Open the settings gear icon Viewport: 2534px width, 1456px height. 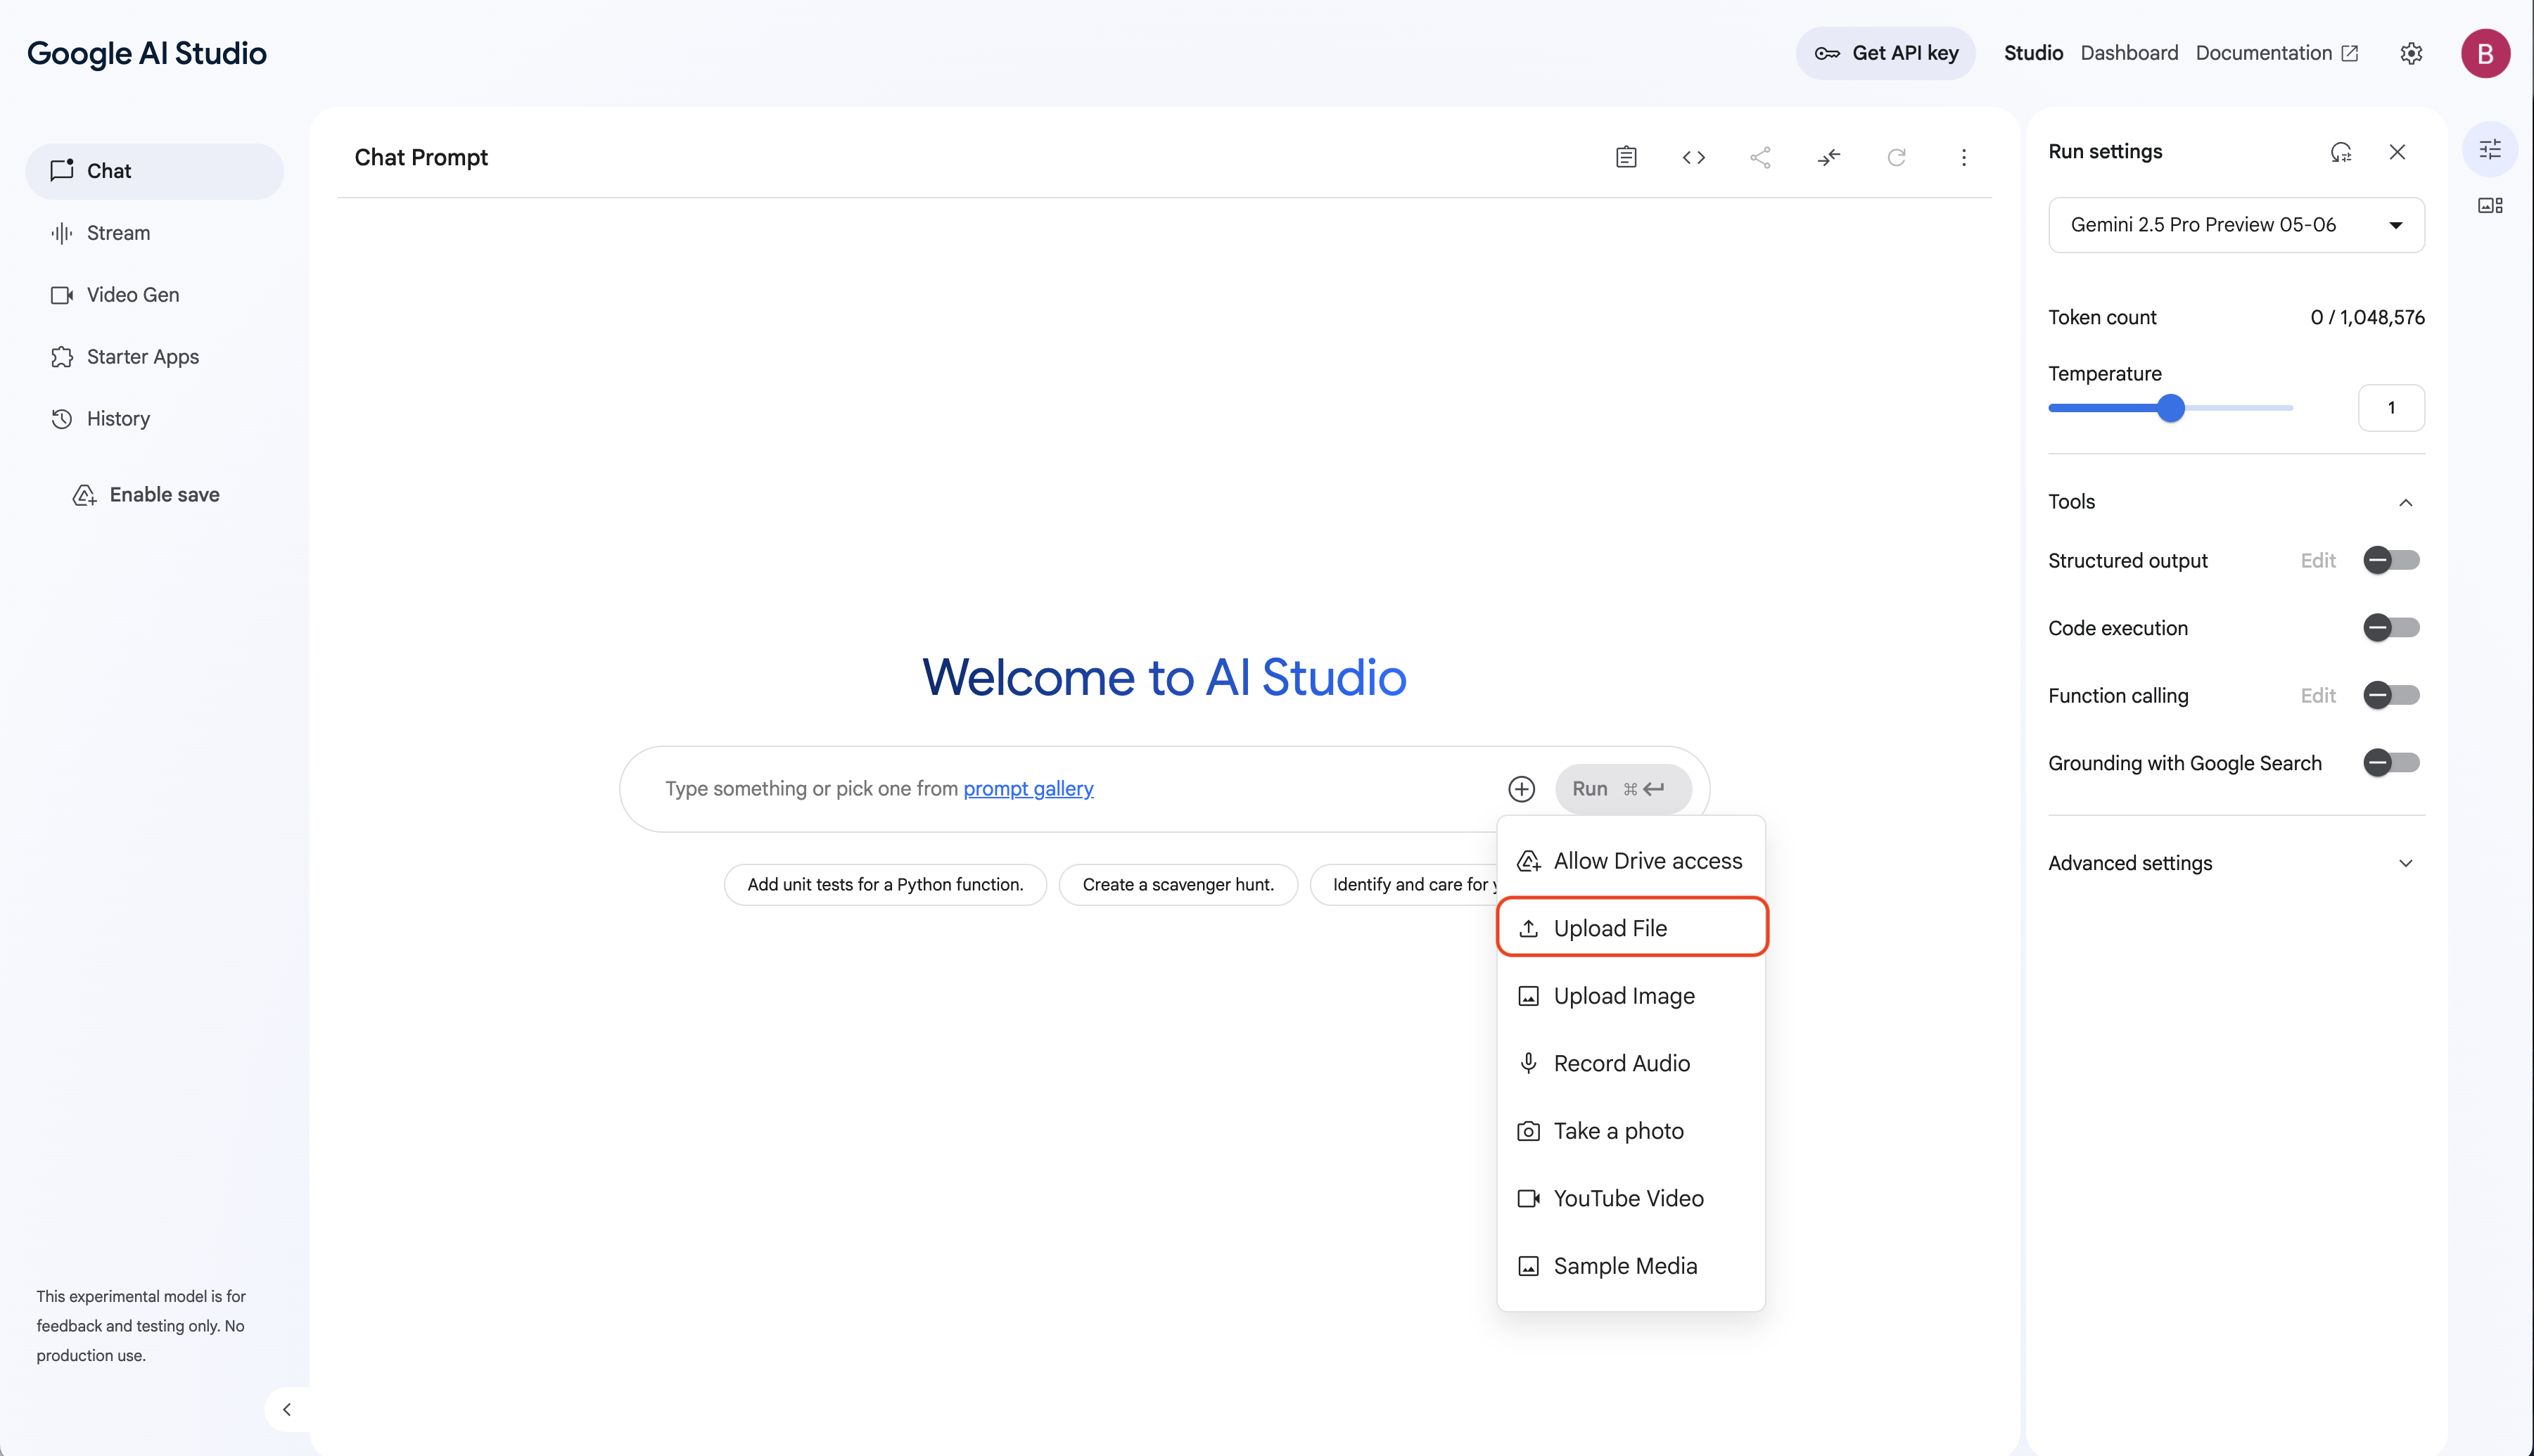click(2411, 53)
